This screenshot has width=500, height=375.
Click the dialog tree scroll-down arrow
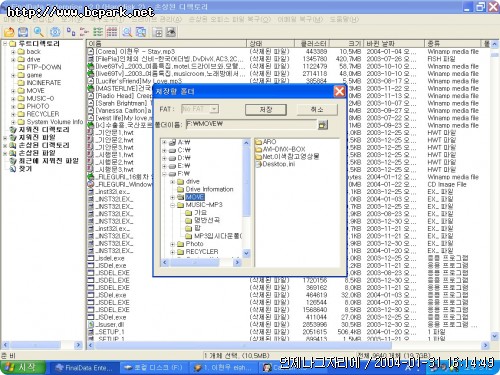pyautogui.click(x=246, y=253)
